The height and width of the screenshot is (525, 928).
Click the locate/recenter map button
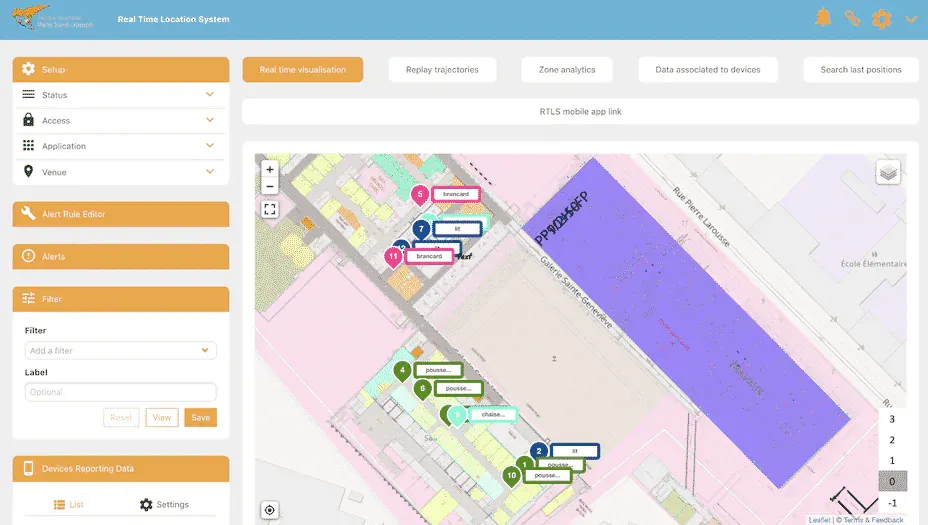[269, 510]
